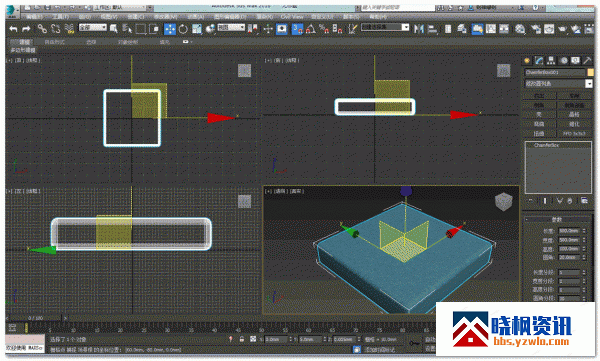
Task: Open the named selection sets dropdown
Action: coord(385,27)
